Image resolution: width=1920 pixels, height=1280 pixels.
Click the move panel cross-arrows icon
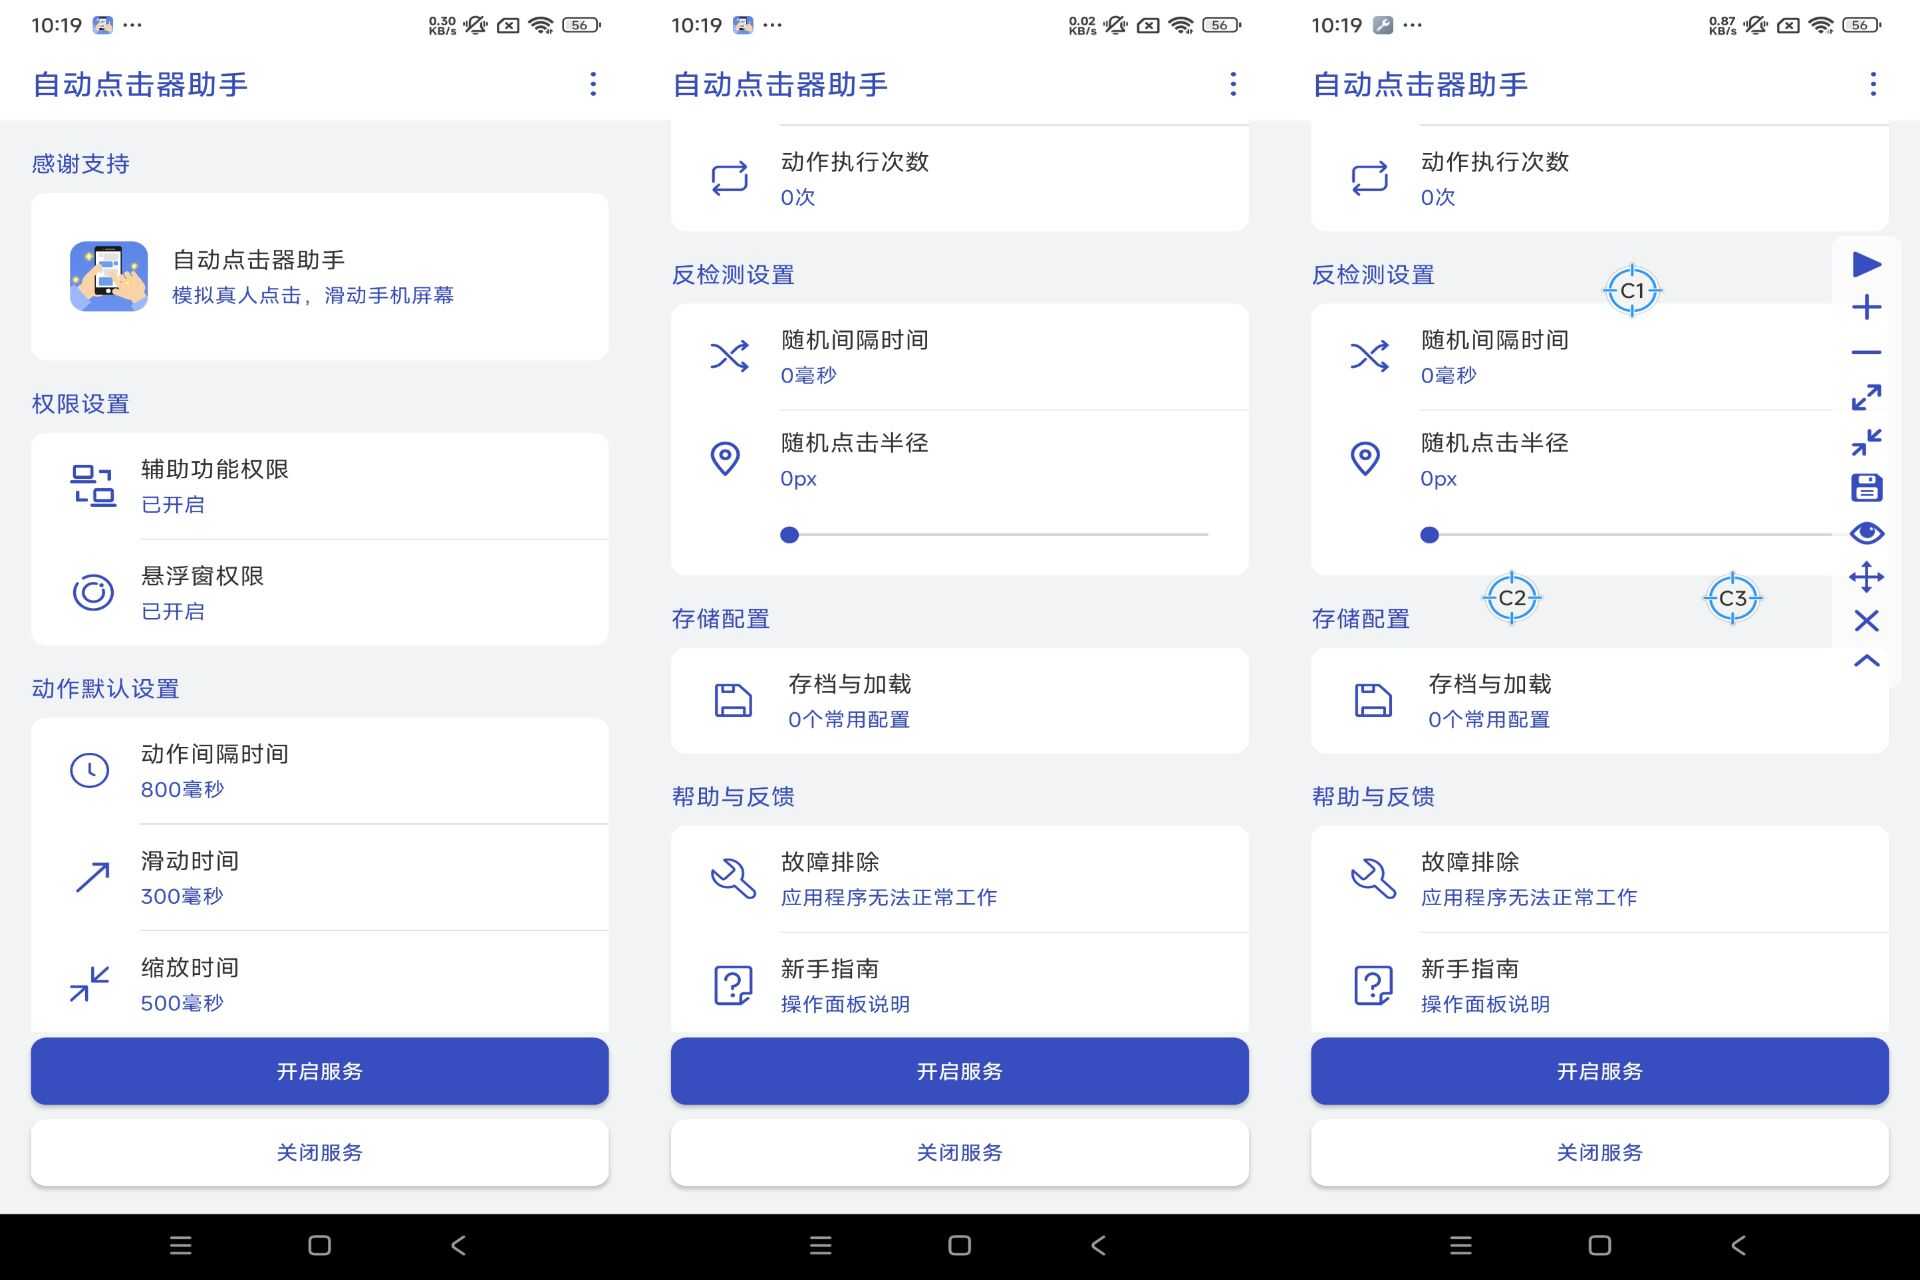tap(1866, 577)
